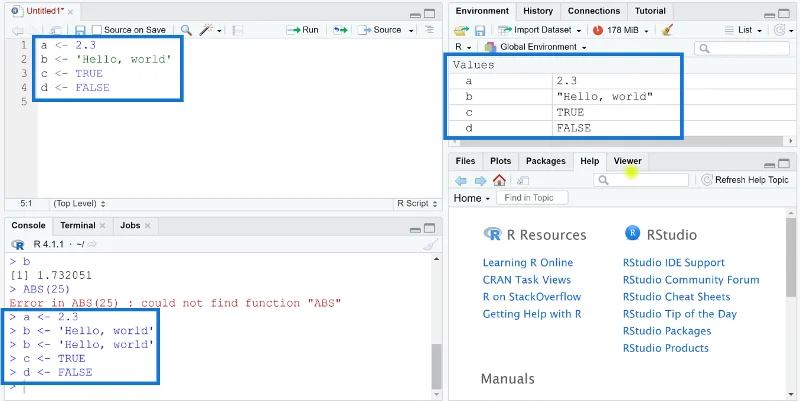The height and width of the screenshot is (401, 800).
Task: Click the code tools magic wand icon
Action: (x=206, y=30)
